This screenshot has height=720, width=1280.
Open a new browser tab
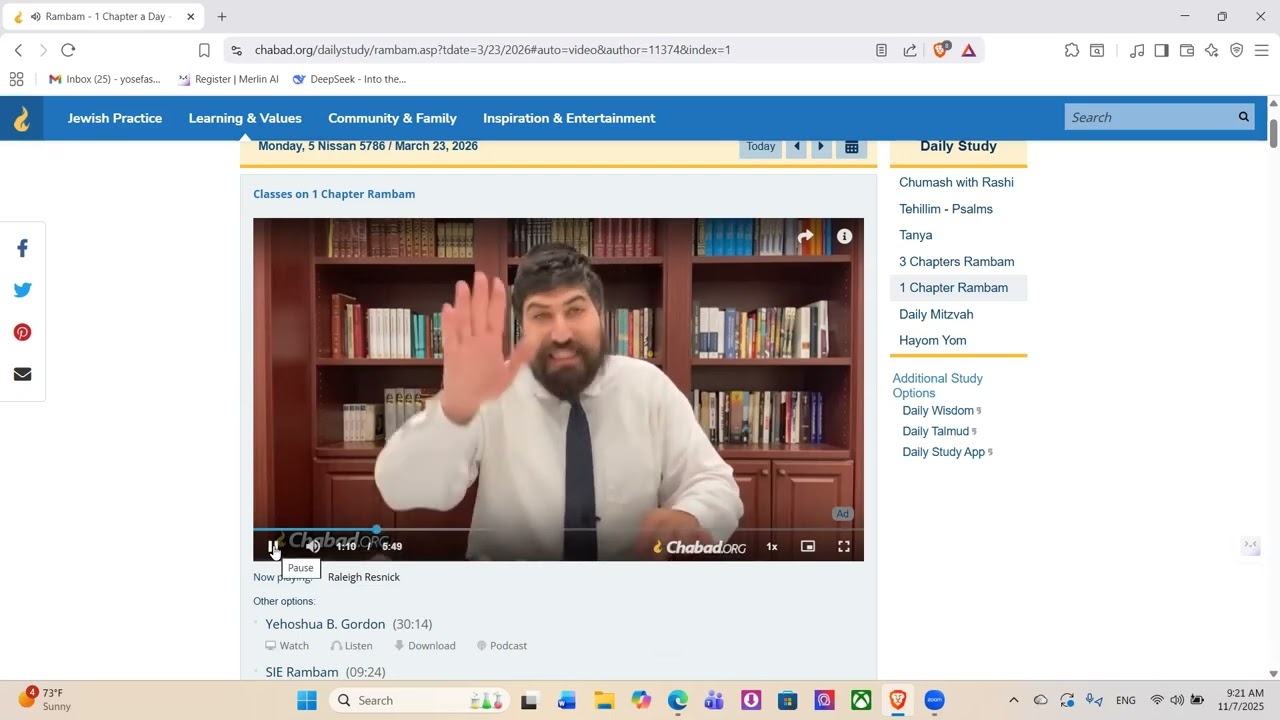pyautogui.click(x=222, y=17)
